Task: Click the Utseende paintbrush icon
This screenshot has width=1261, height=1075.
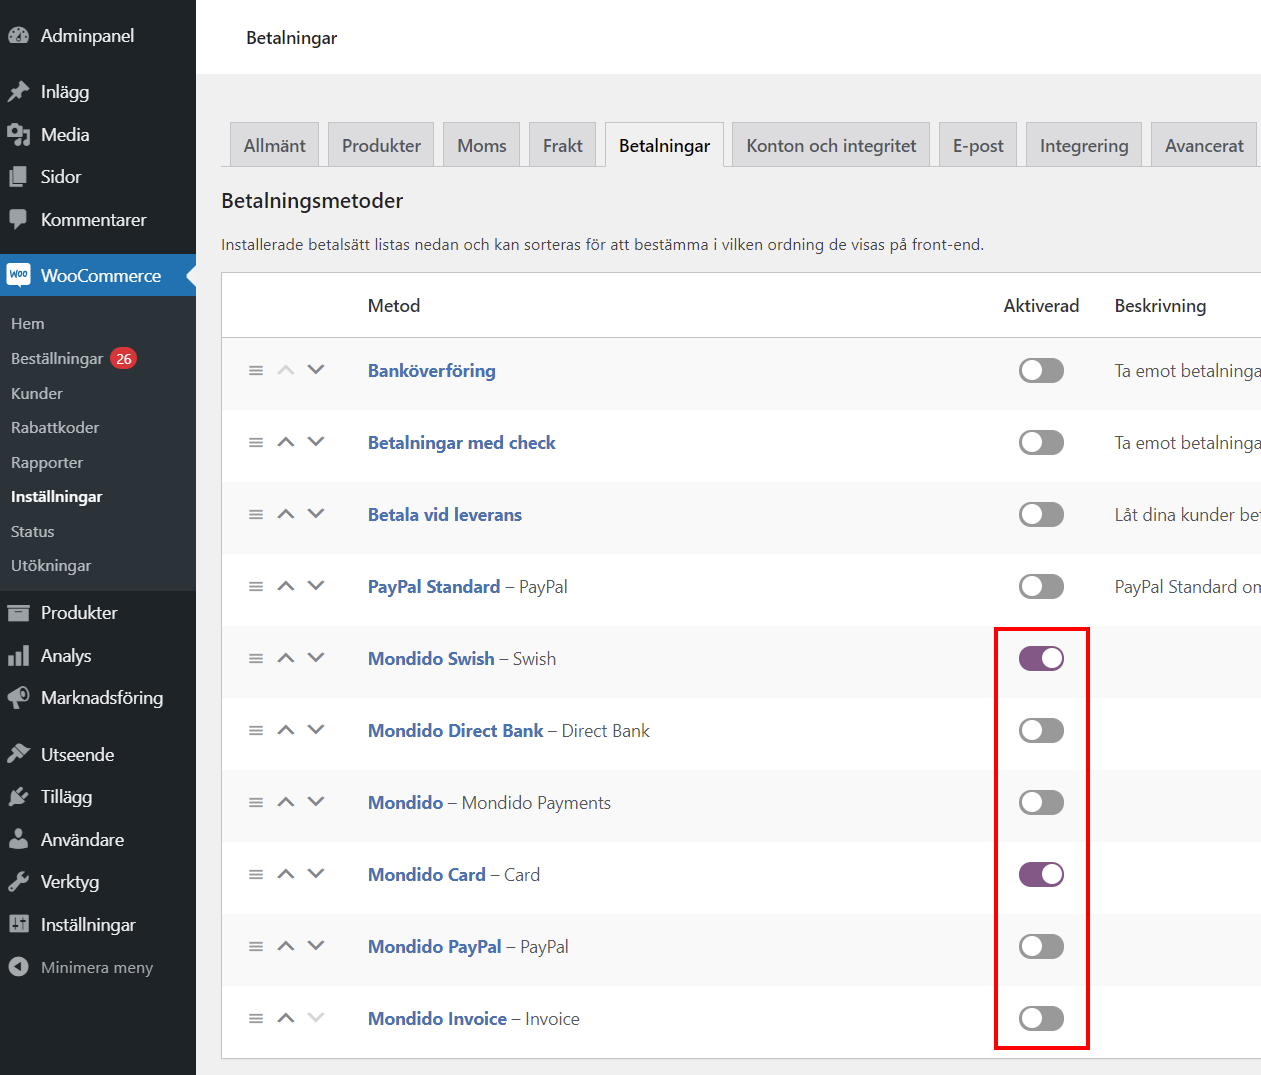Action: pyautogui.click(x=18, y=754)
